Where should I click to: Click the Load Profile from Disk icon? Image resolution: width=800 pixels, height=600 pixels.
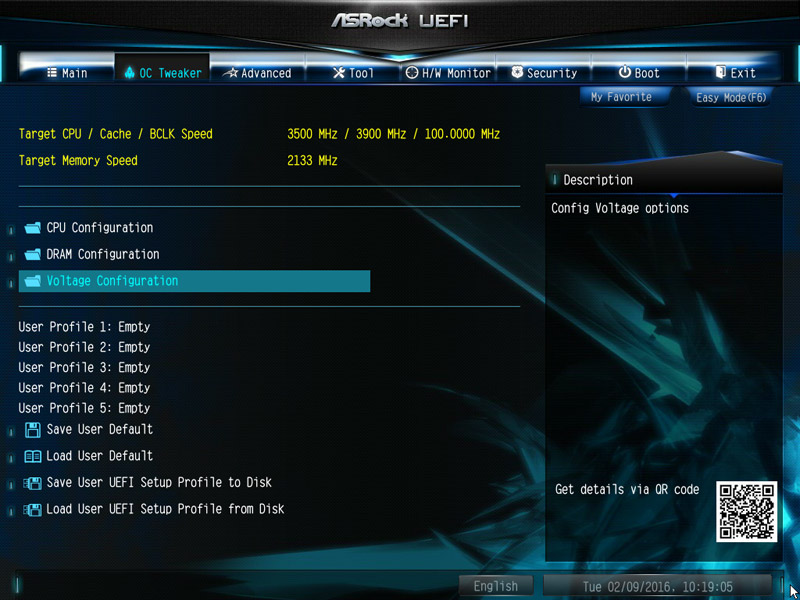pos(33,509)
